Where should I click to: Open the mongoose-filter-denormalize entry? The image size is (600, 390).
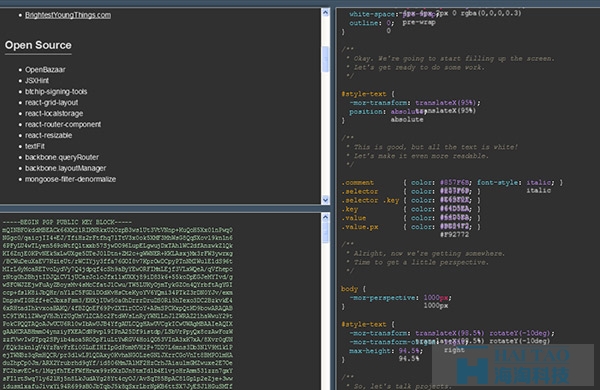point(70,179)
